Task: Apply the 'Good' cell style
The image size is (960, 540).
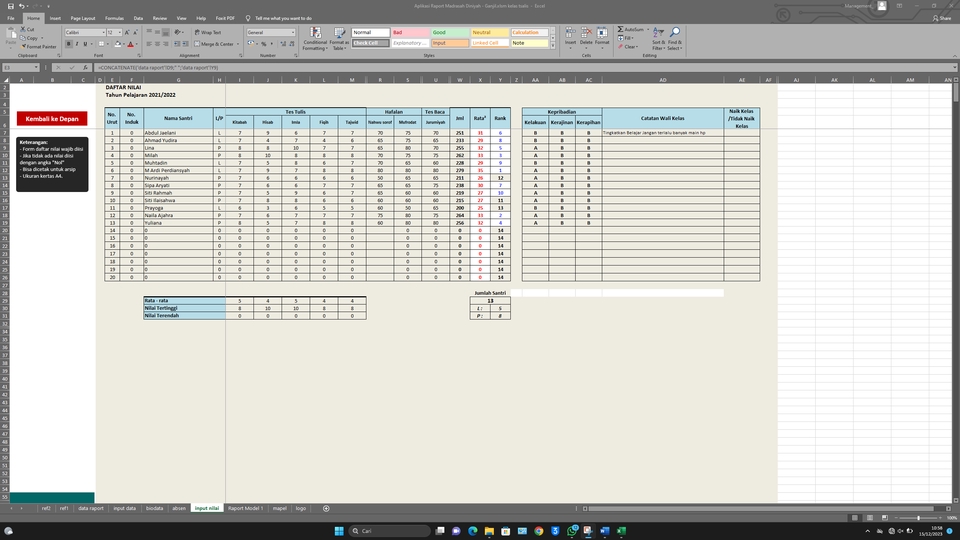Action: coord(450,32)
